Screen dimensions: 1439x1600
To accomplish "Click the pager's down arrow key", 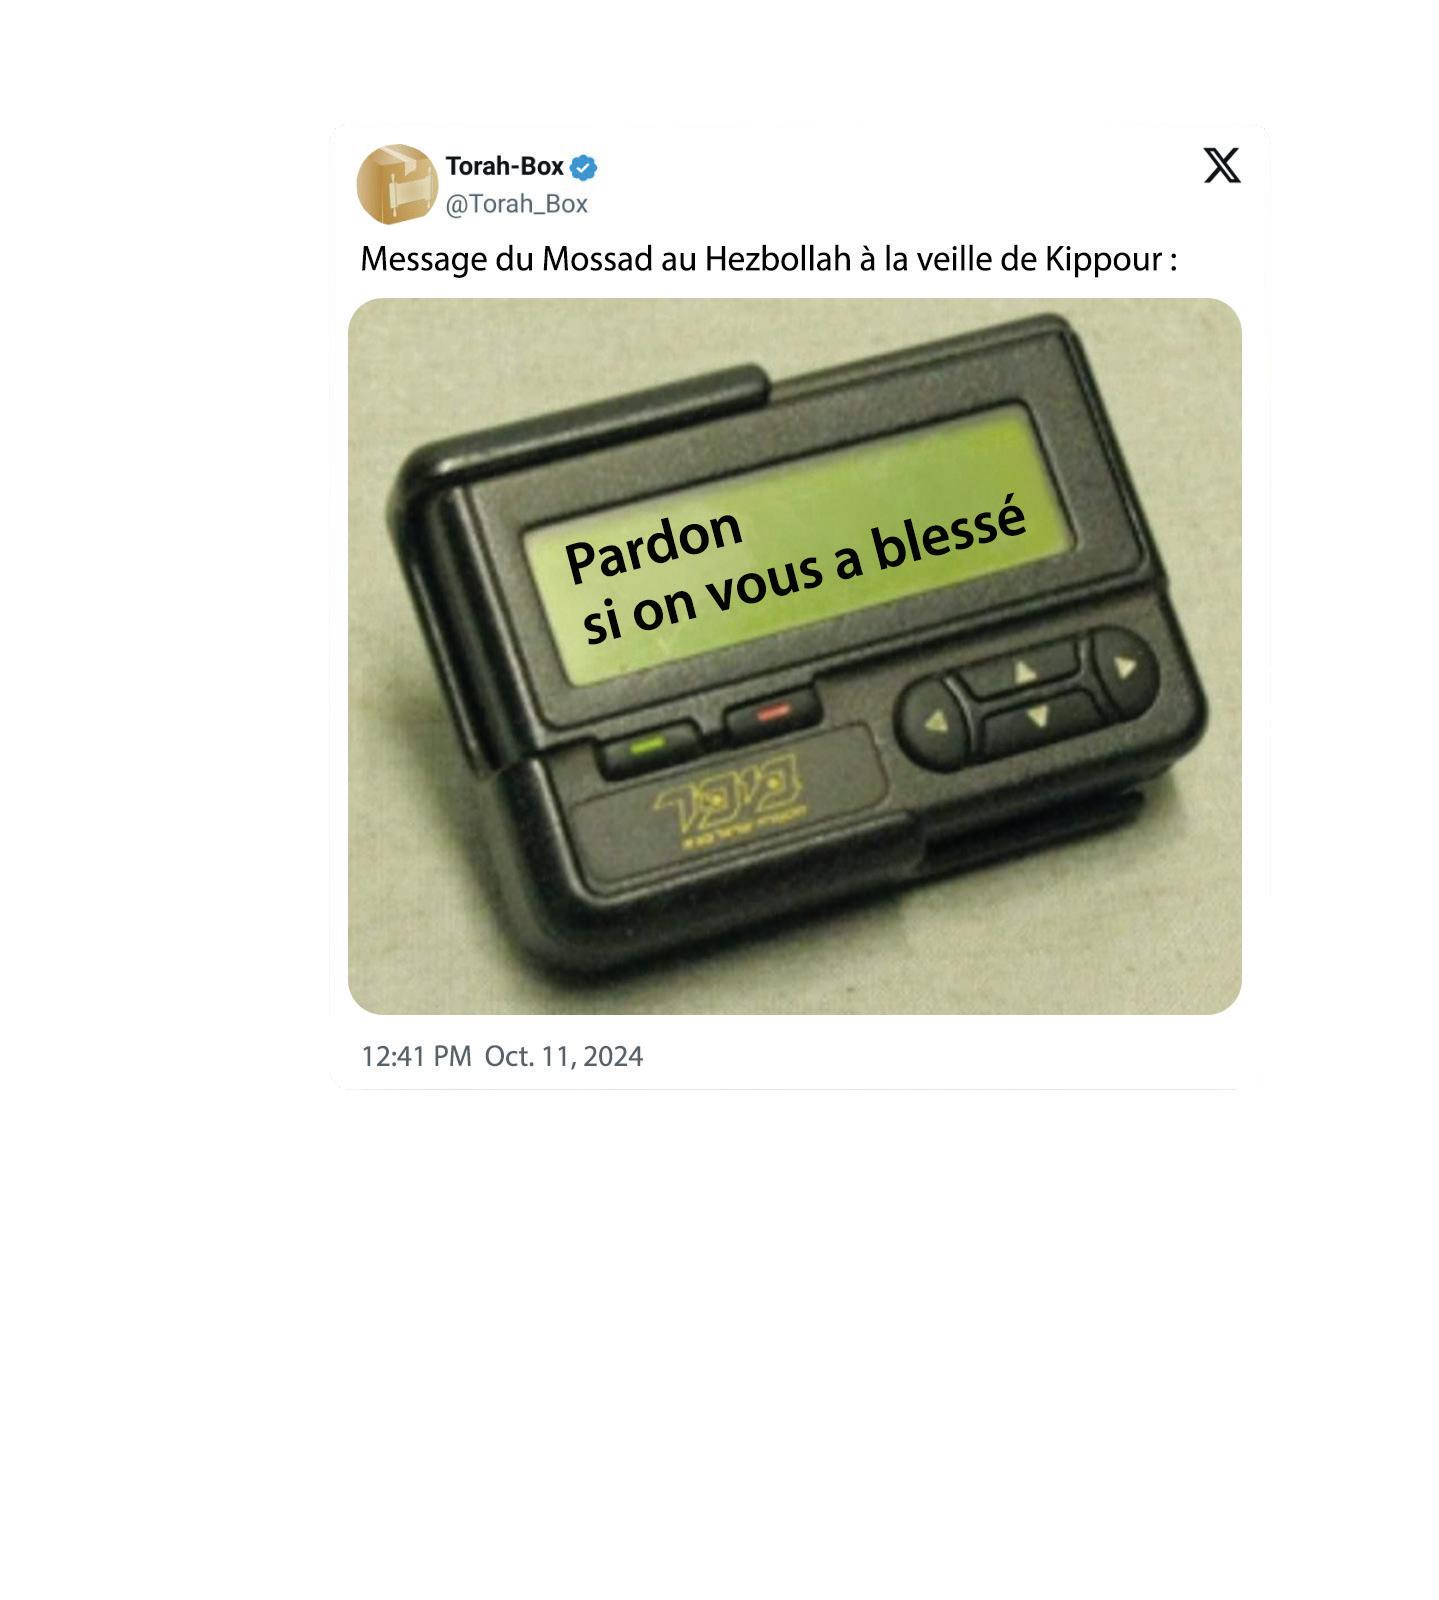I will pos(1038,717).
